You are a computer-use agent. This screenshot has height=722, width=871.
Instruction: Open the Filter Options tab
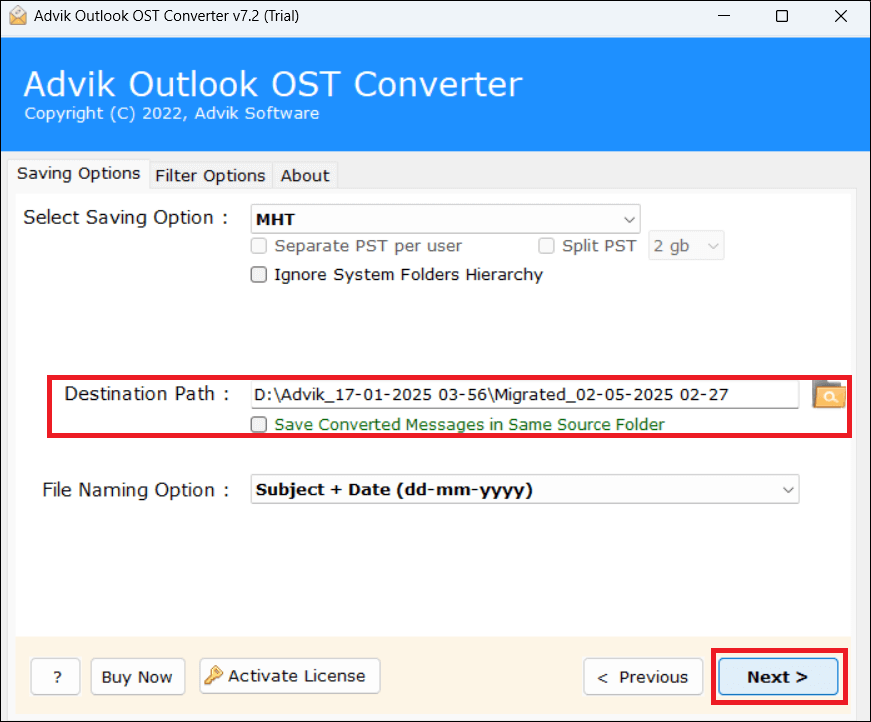coord(211,176)
